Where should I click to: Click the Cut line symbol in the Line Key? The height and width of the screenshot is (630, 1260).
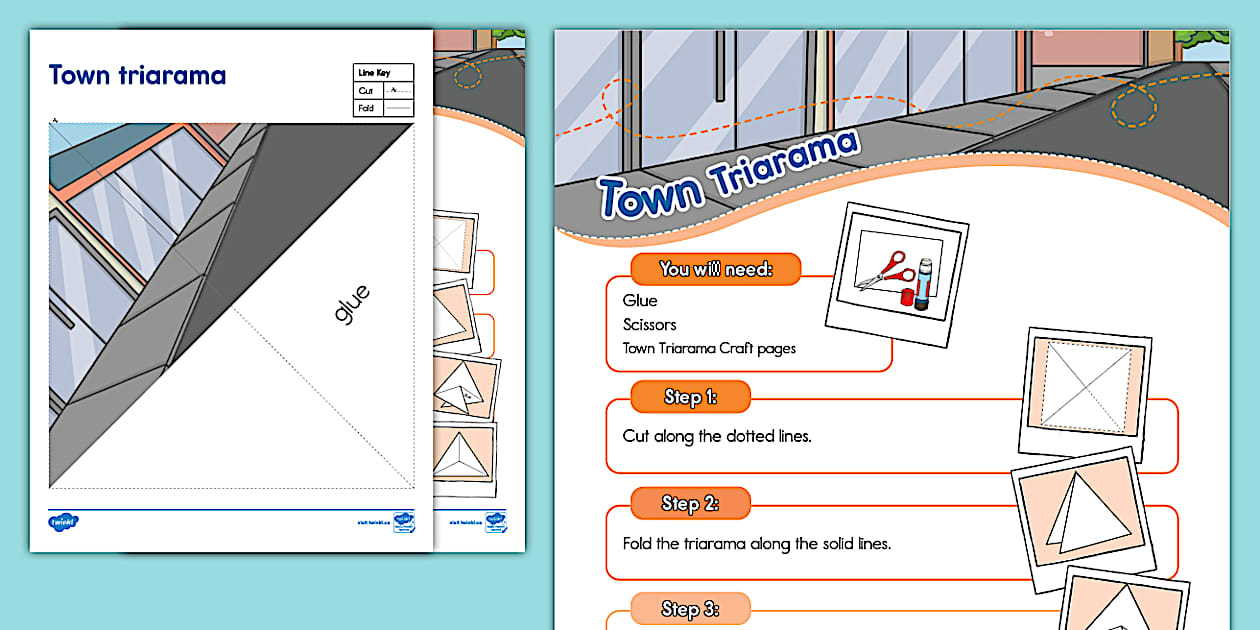click(398, 91)
